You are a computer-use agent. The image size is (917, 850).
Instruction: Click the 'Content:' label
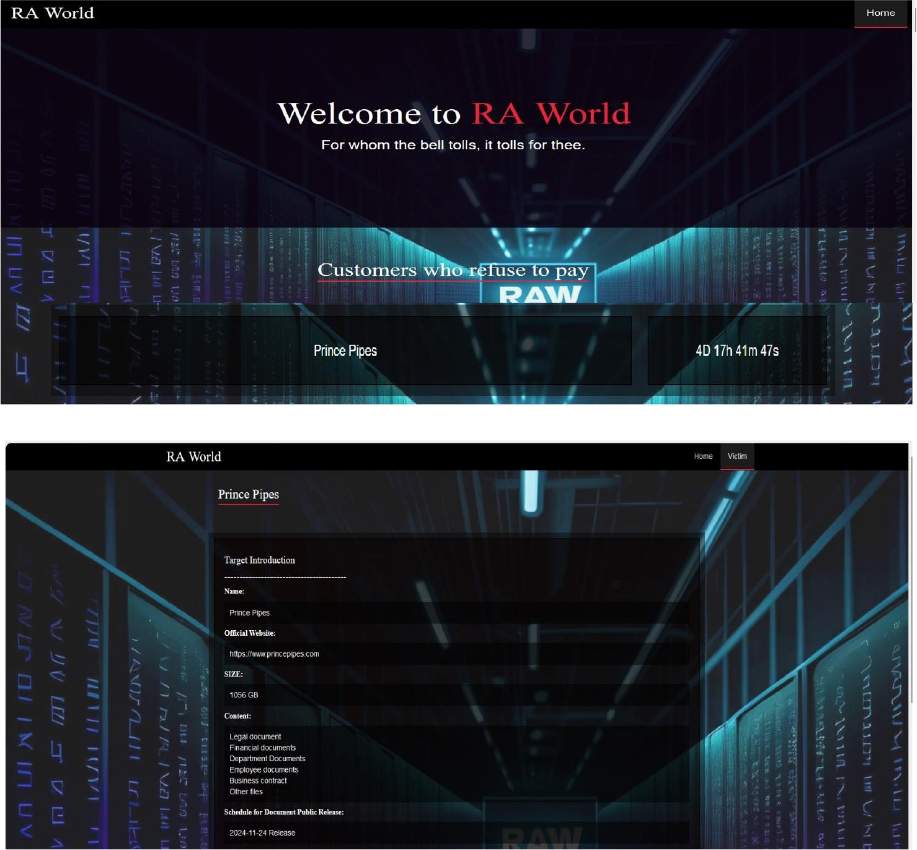click(237, 715)
